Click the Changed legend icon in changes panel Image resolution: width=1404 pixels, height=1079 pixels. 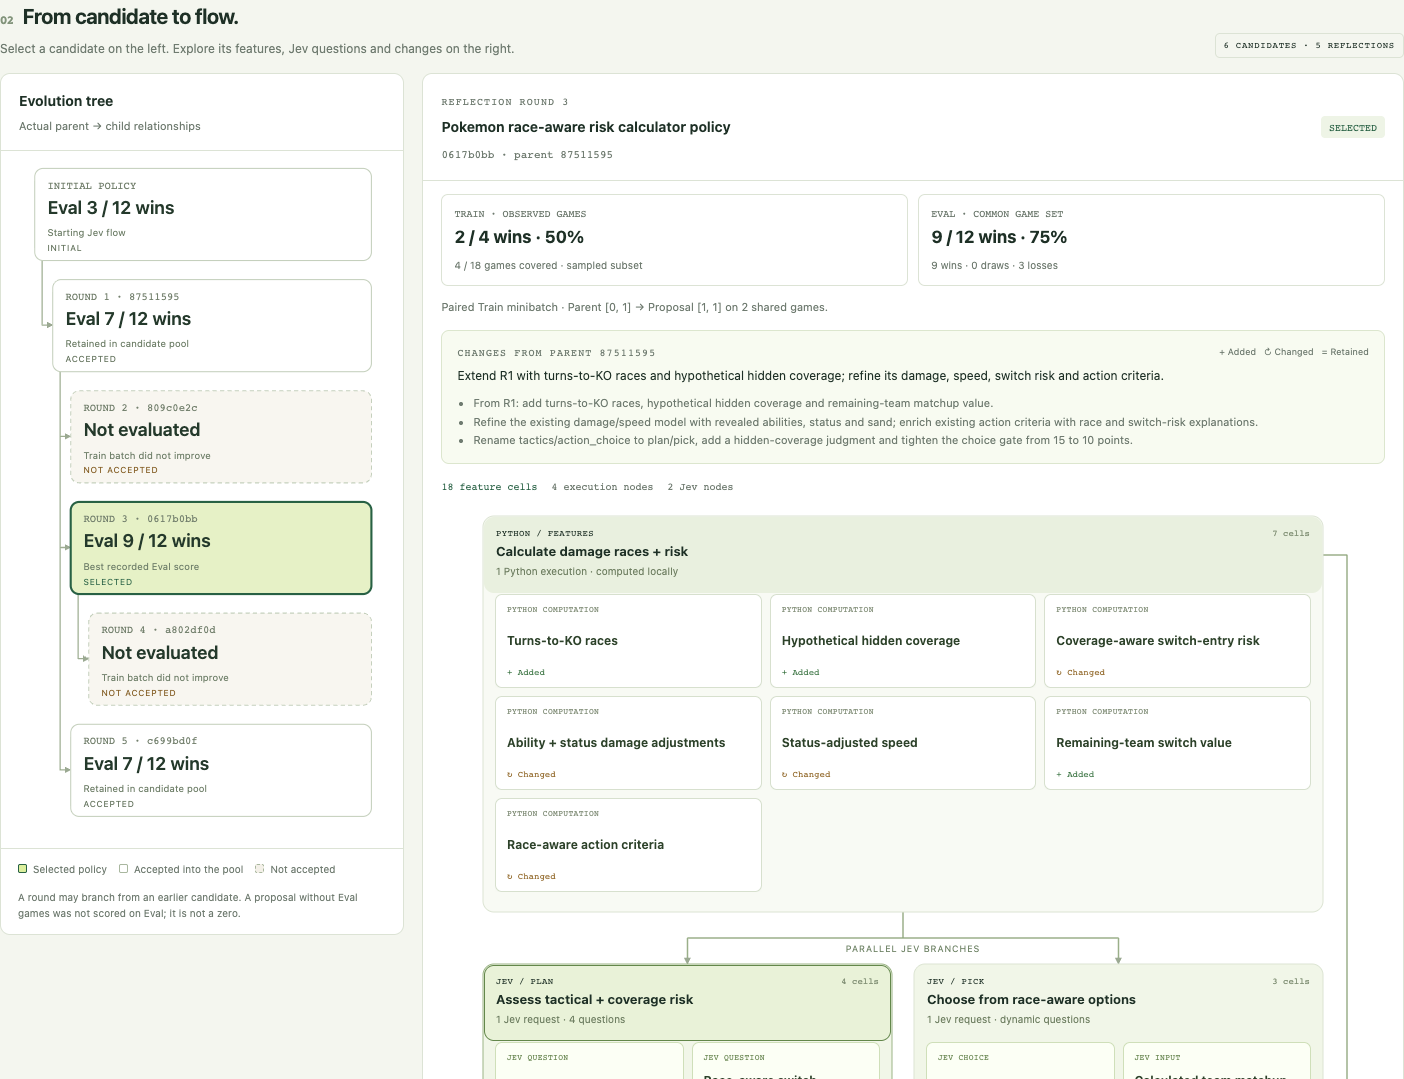[1268, 352]
